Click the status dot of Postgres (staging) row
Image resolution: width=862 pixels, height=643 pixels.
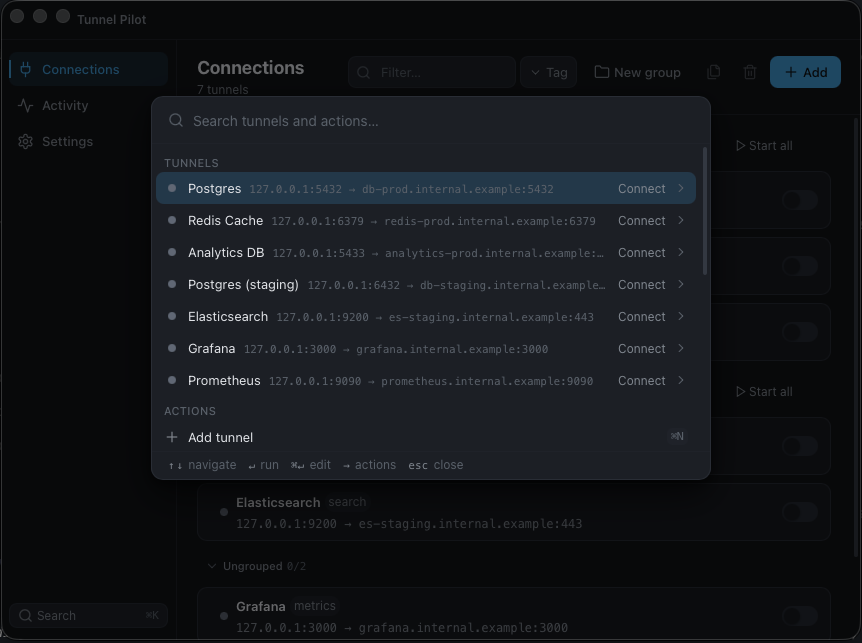172,284
